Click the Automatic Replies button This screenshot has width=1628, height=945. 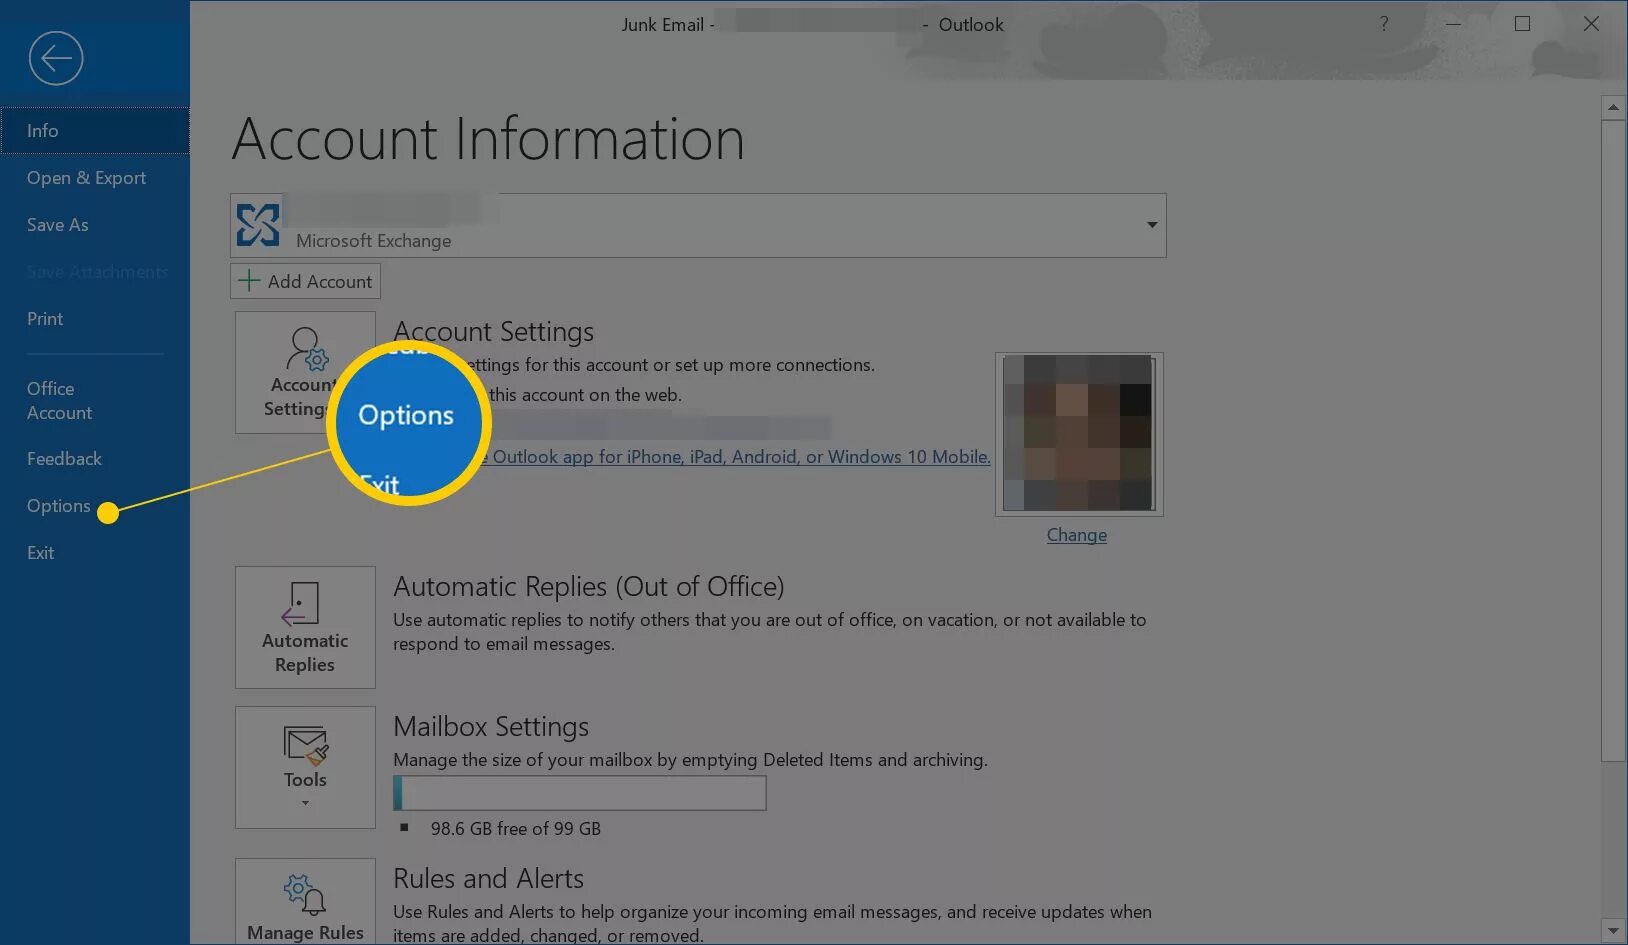305,627
